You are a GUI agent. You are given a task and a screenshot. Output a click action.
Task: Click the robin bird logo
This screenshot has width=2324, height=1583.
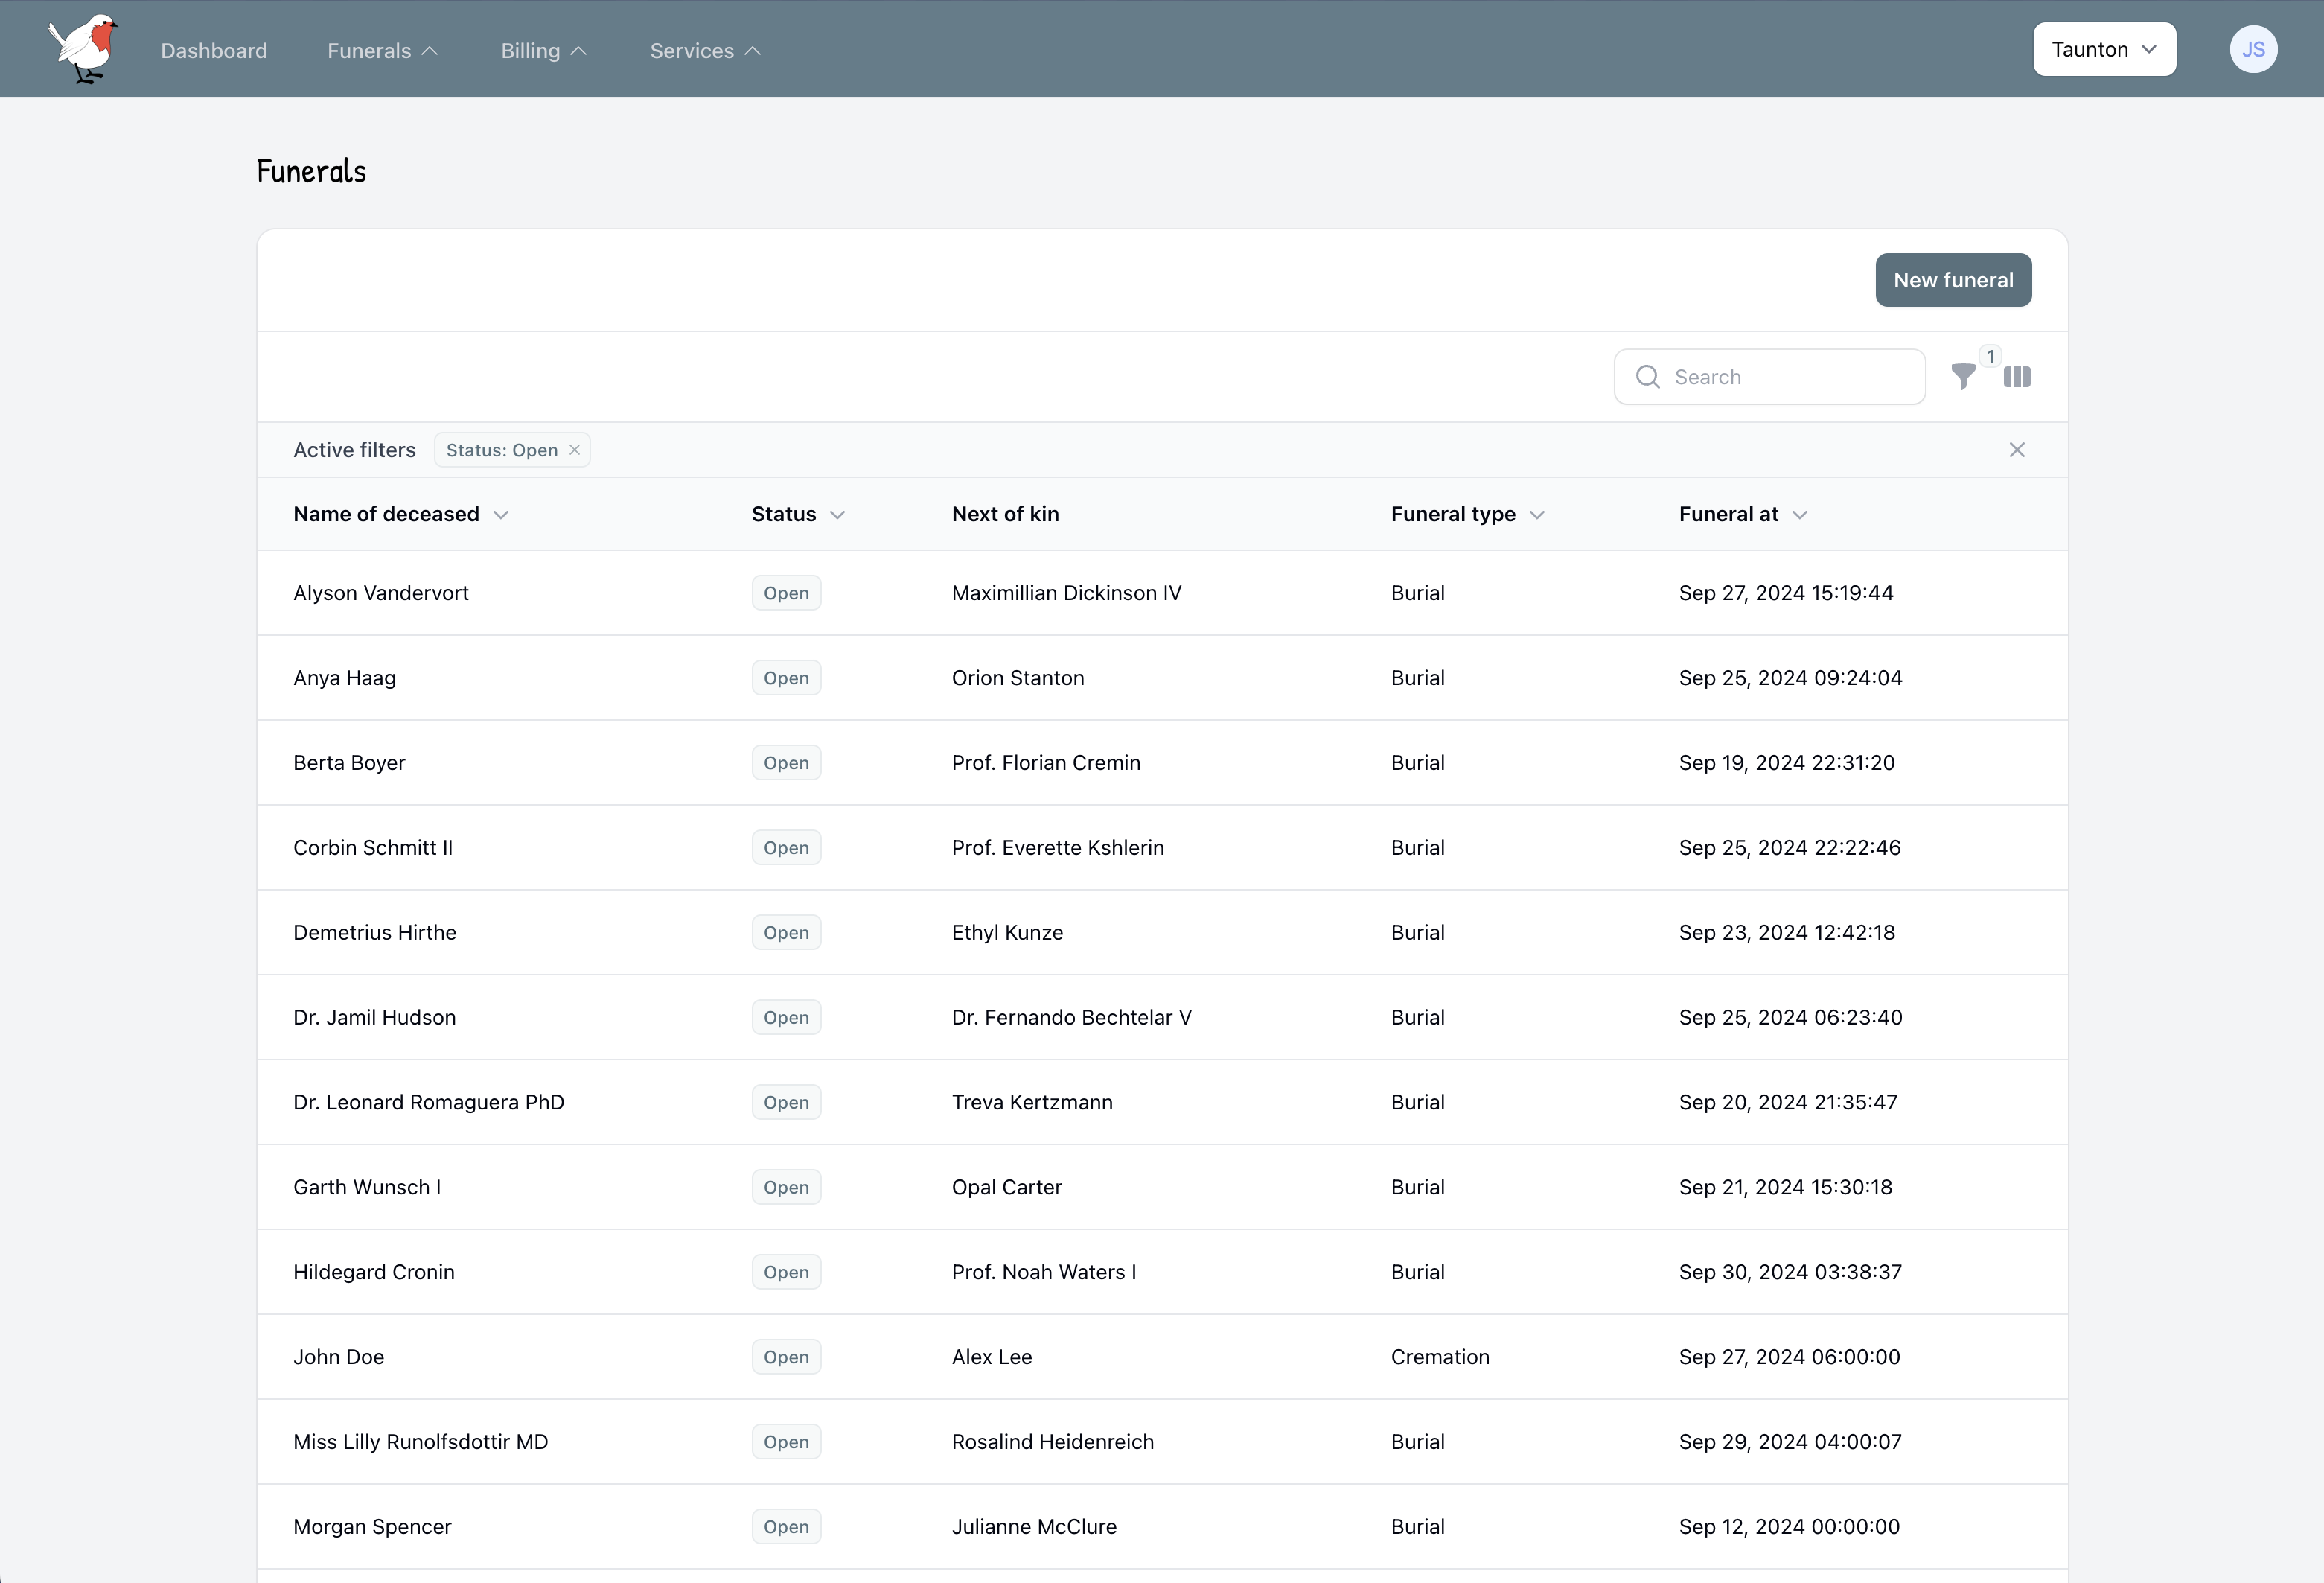pyautogui.click(x=83, y=49)
